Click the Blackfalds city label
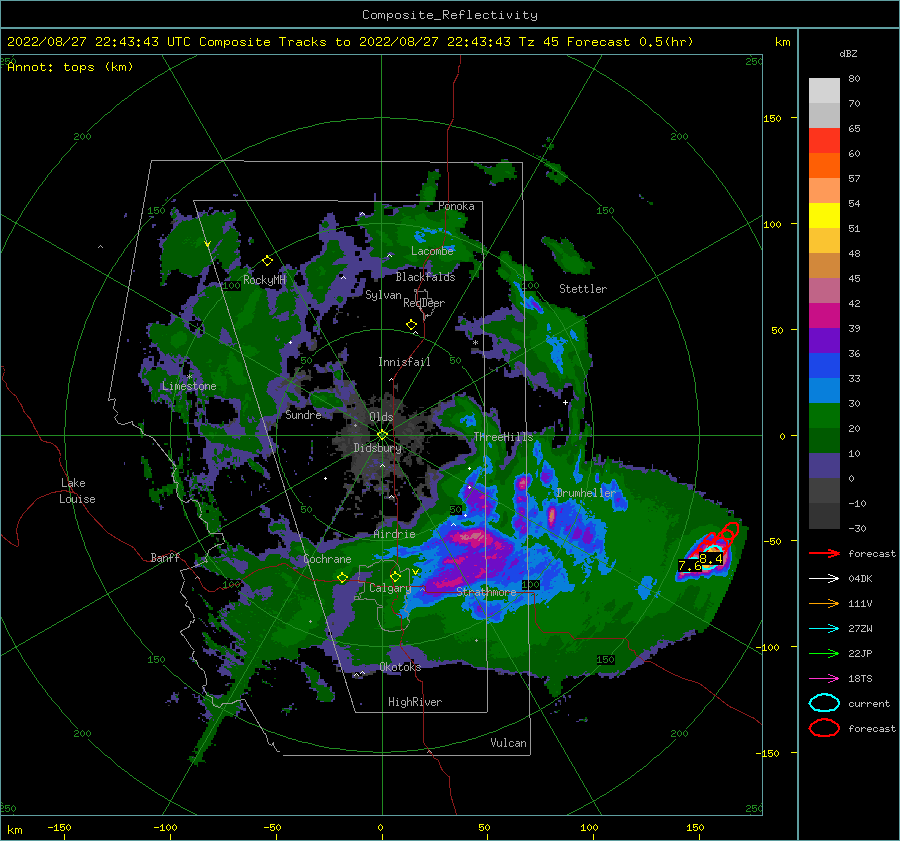Image resolution: width=900 pixels, height=841 pixels. 425,277
